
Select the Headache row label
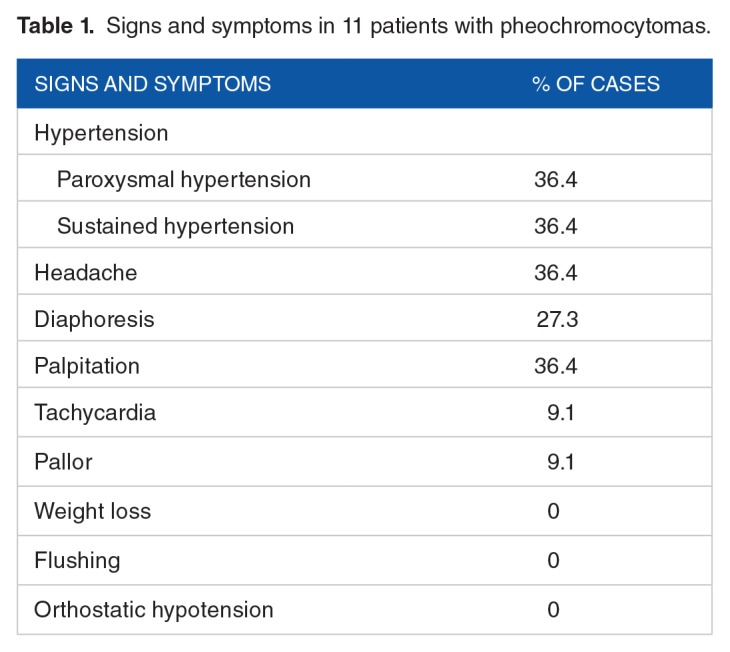click(85, 273)
